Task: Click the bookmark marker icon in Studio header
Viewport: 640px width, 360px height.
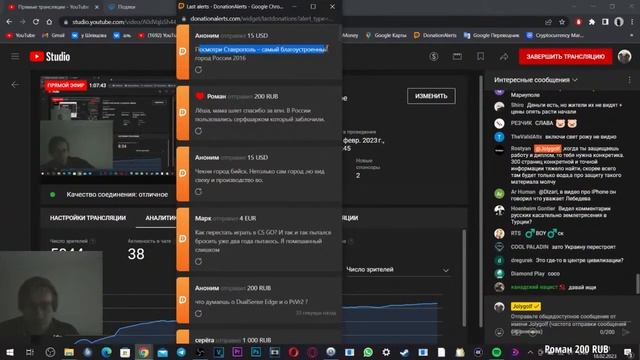Action: pyautogui.click(x=480, y=56)
